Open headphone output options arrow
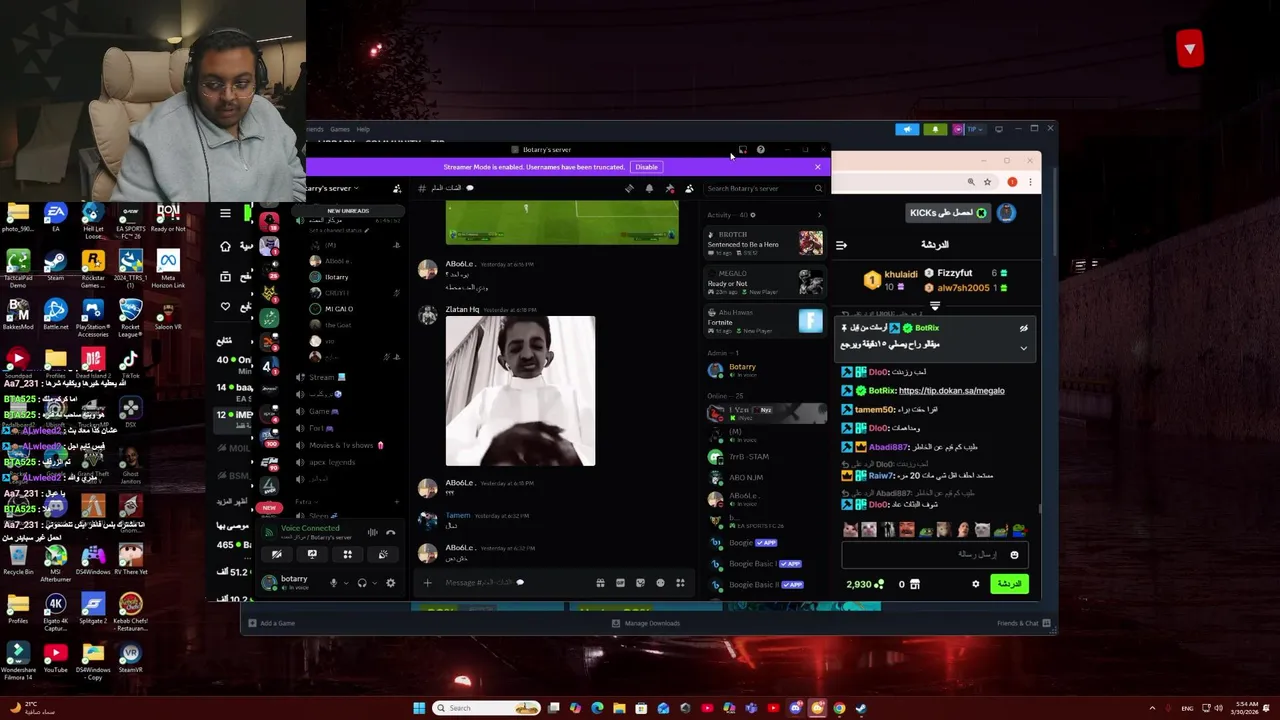The width and height of the screenshot is (1280, 720). pos(375,583)
